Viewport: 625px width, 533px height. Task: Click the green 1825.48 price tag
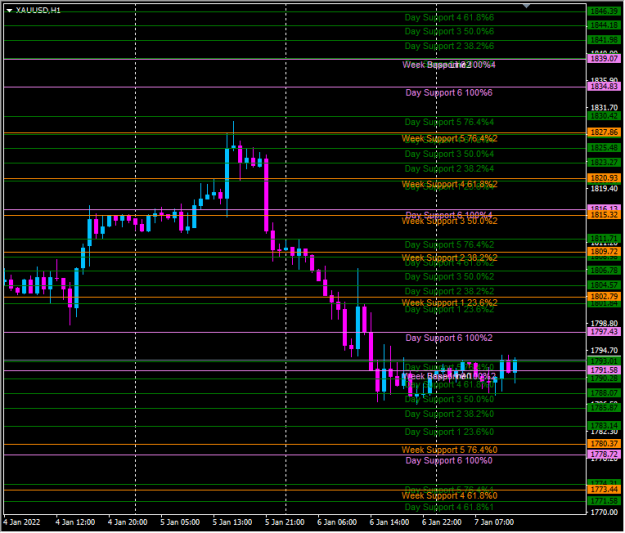pos(604,148)
